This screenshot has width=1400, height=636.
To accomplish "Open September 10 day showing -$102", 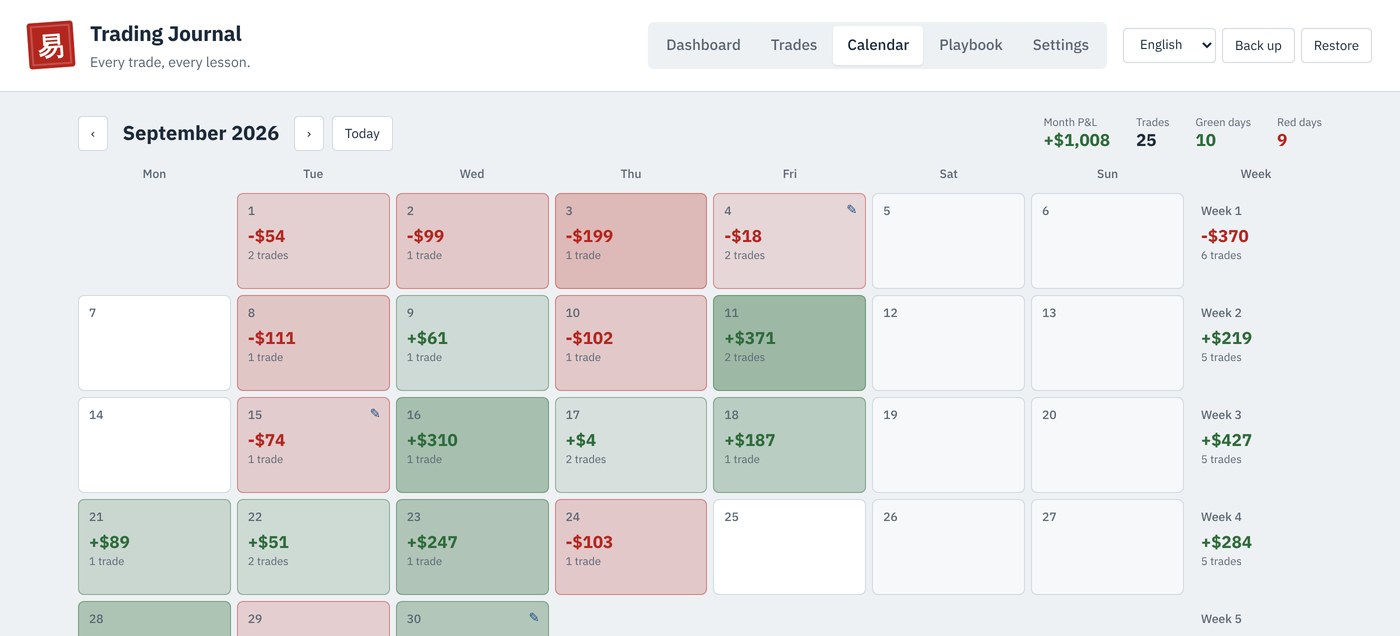I will click(631, 343).
